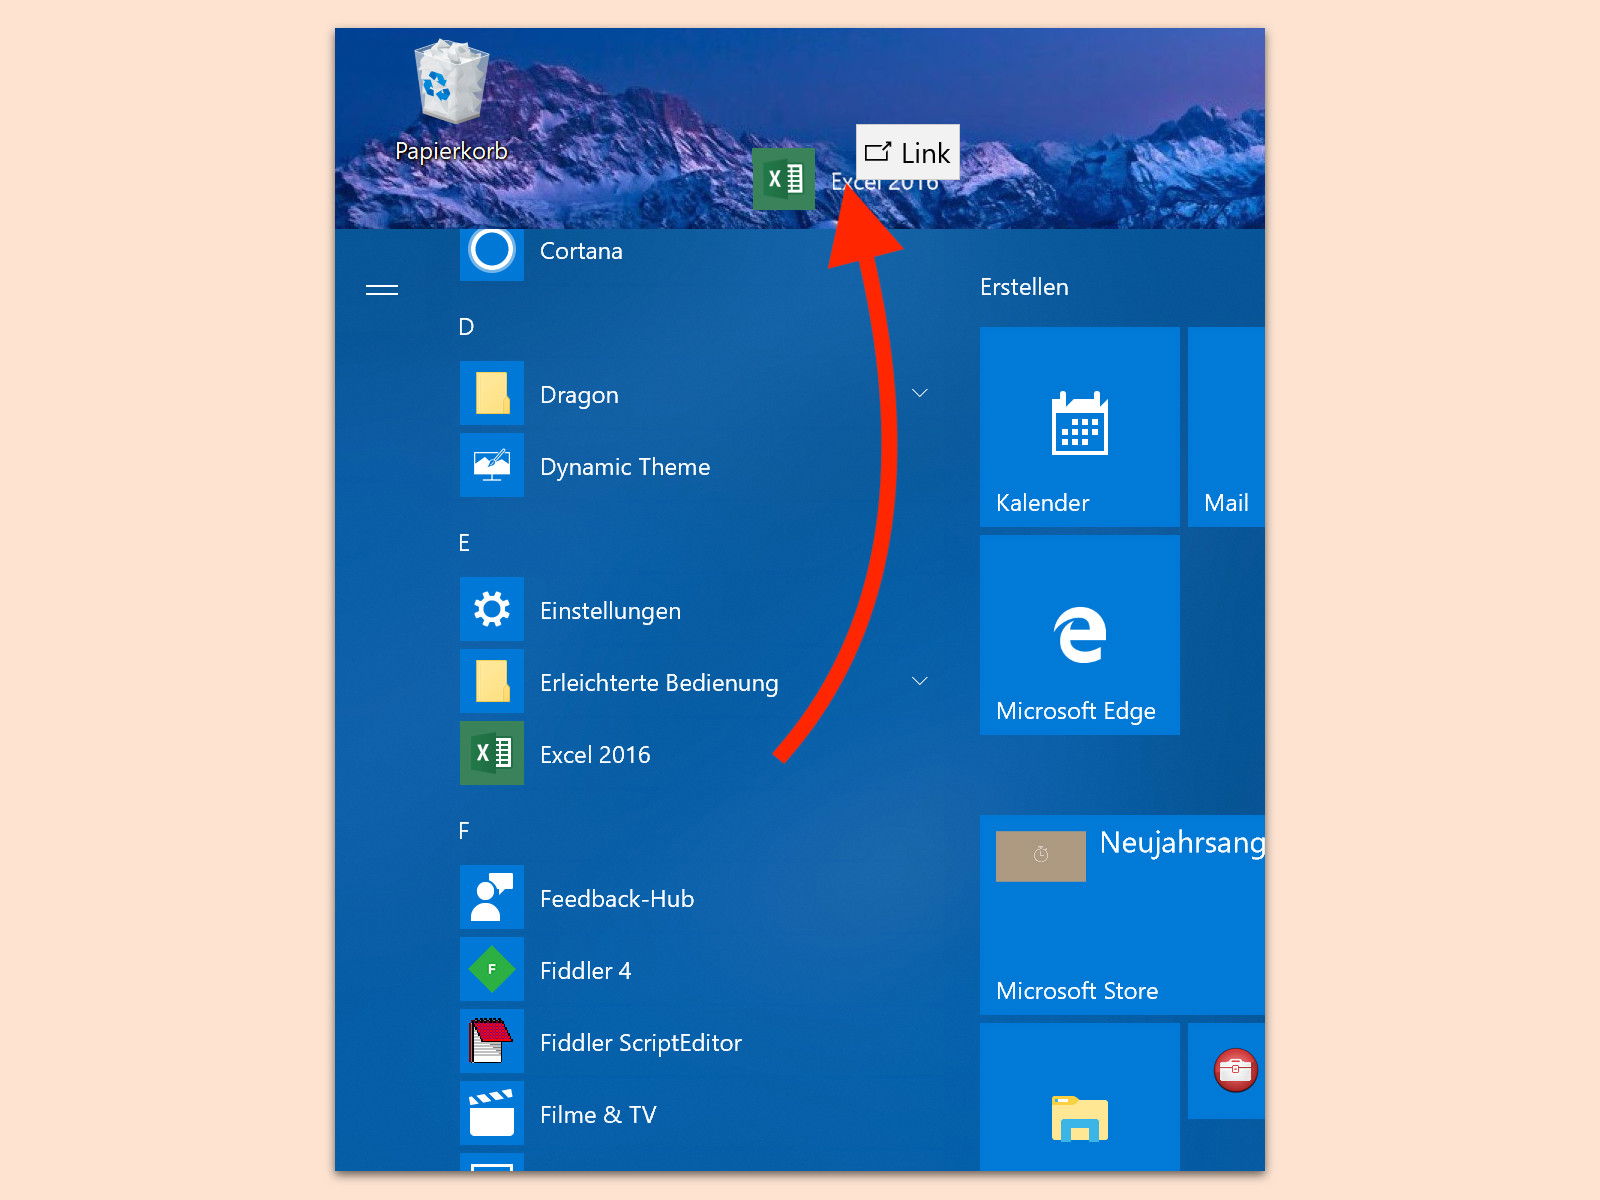
Task: Click the Excel 2016 label in list
Action: point(595,755)
